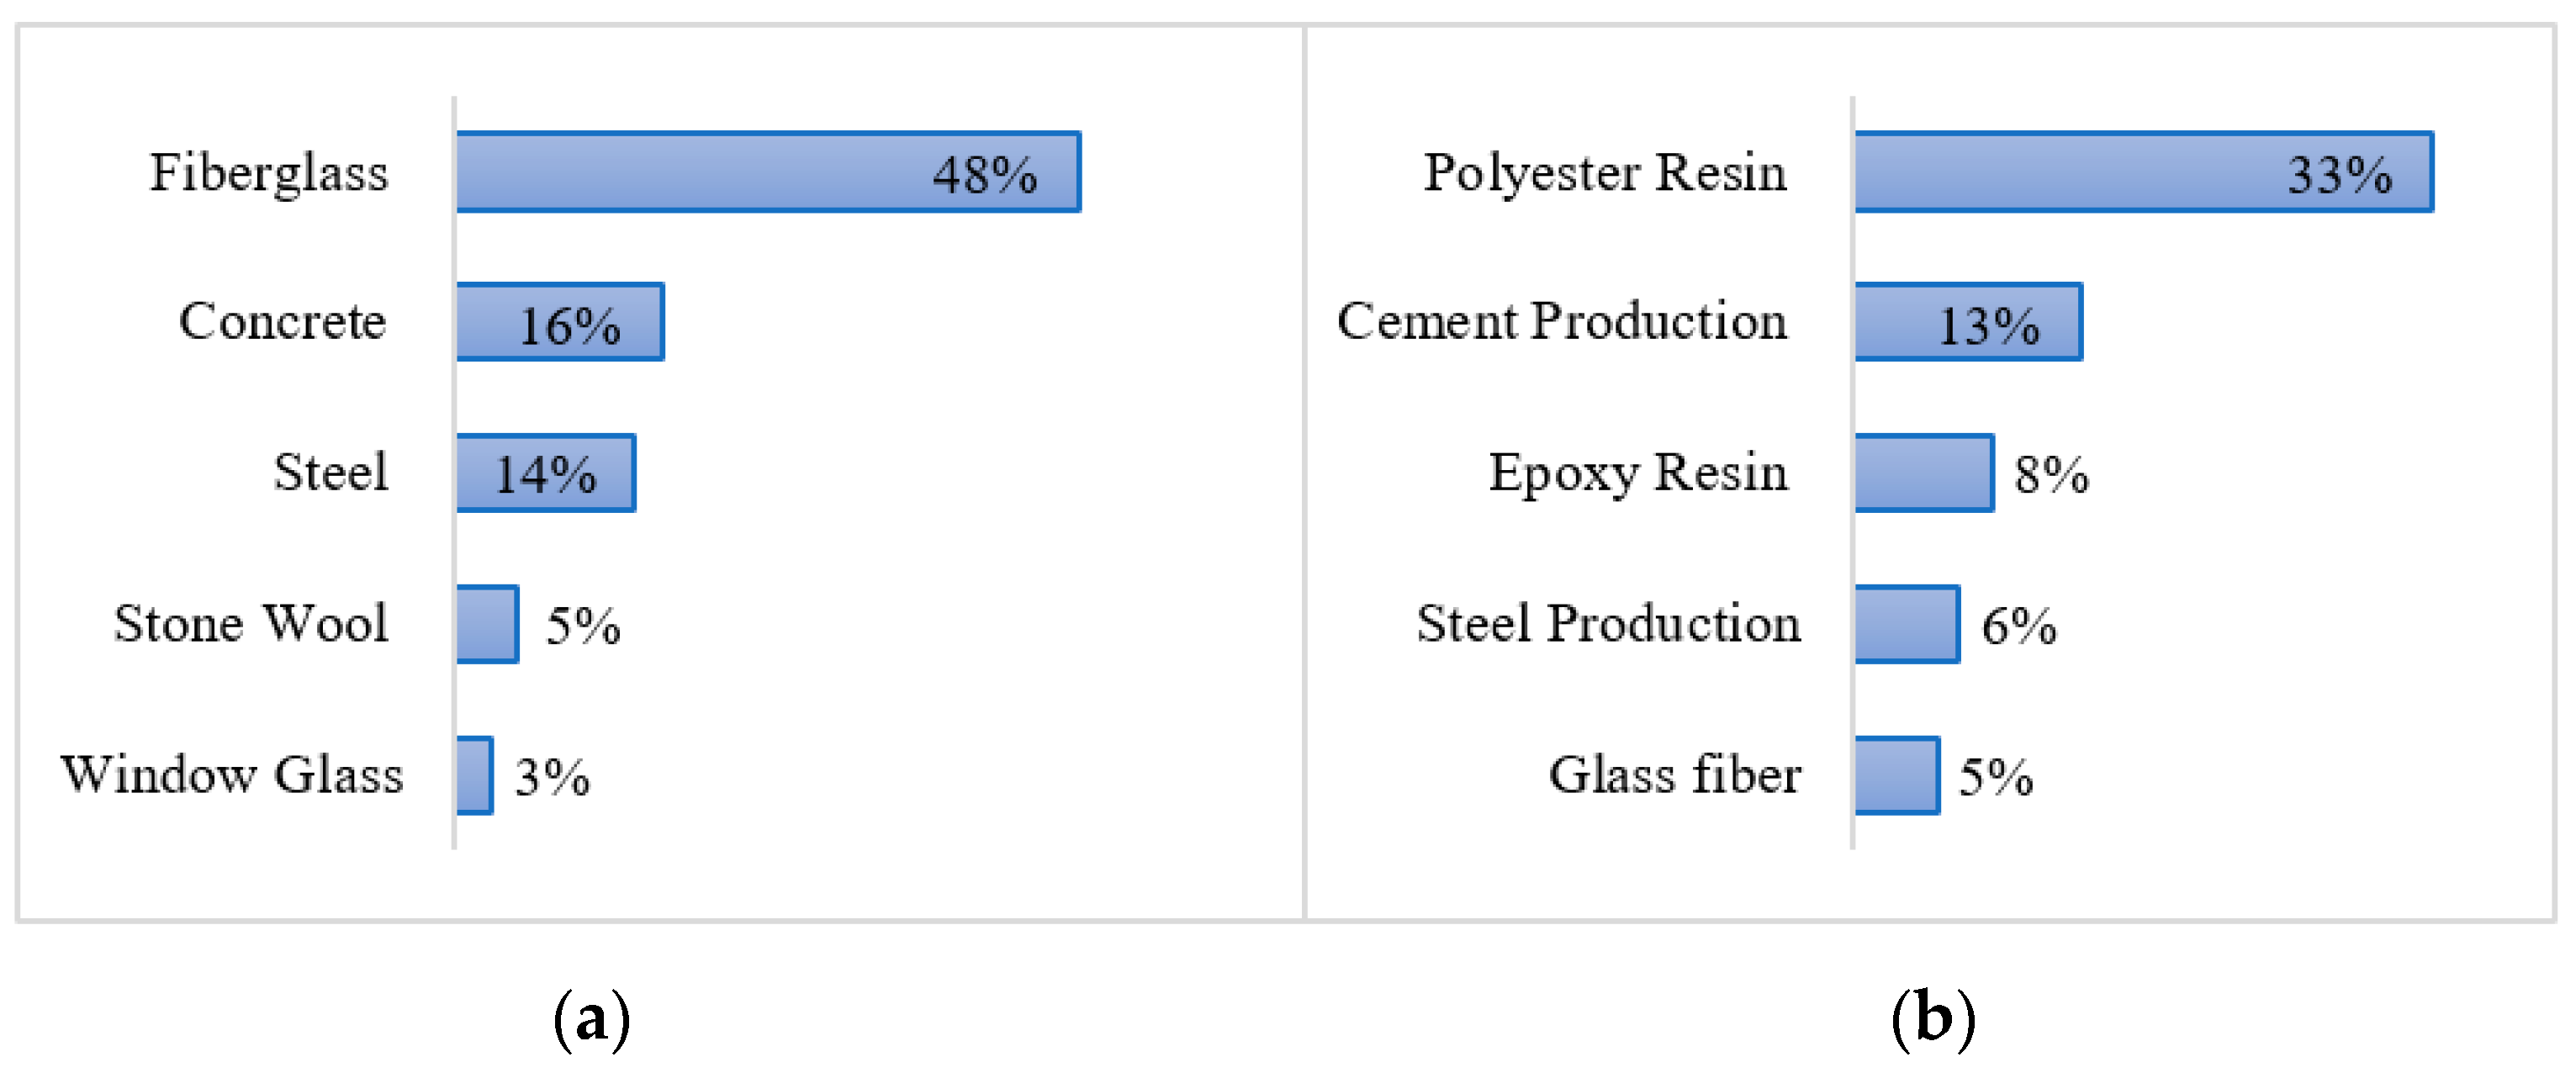Click the (a) subfigure caption

click(592, 1018)
